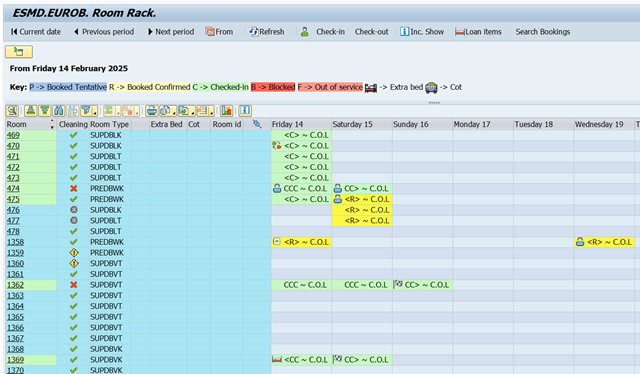
Task: Display the graphic bar chart icon
Action: 227,111
